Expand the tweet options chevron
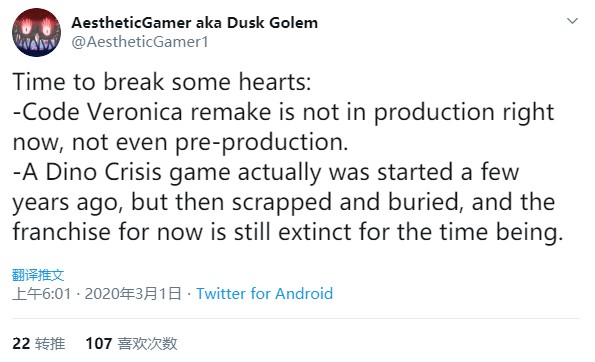 [572, 21]
